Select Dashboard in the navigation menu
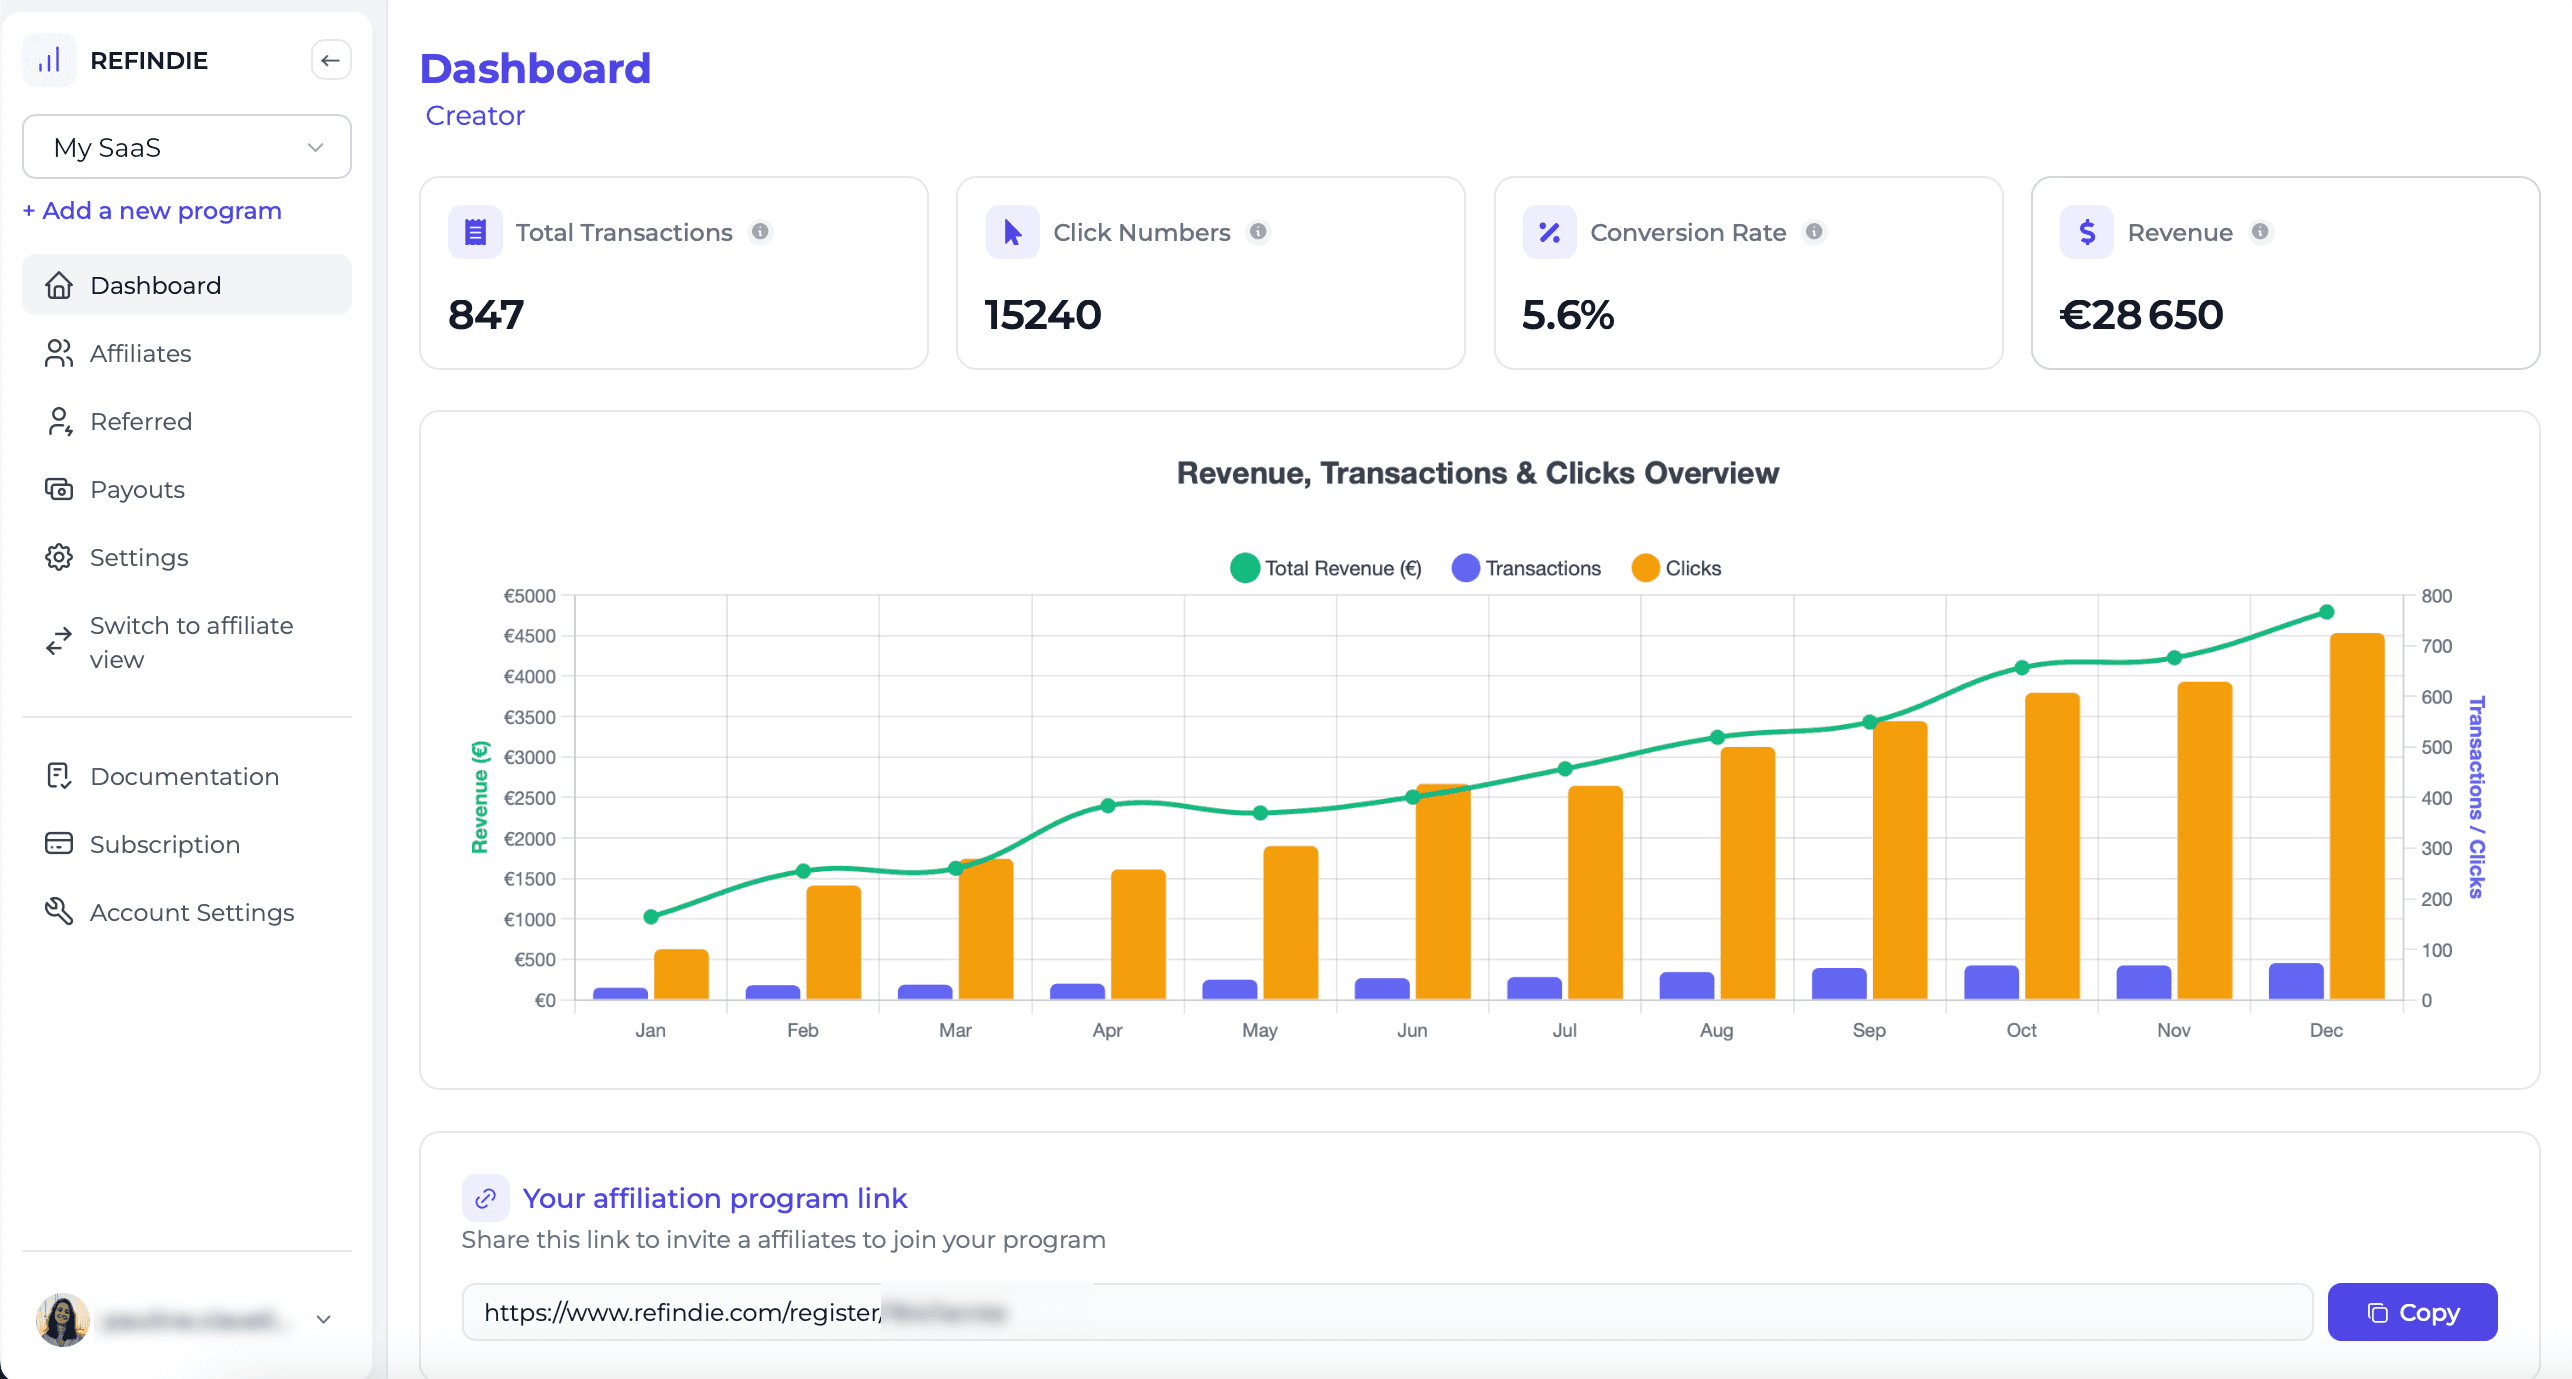Viewport: 2572px width, 1379px height. pyautogui.click(x=156, y=284)
